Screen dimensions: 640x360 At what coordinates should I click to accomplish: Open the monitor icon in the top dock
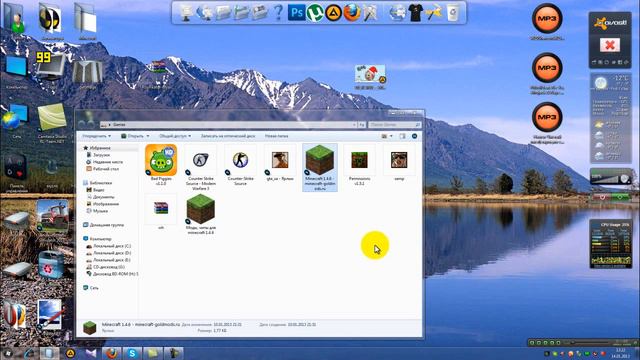click(x=186, y=13)
